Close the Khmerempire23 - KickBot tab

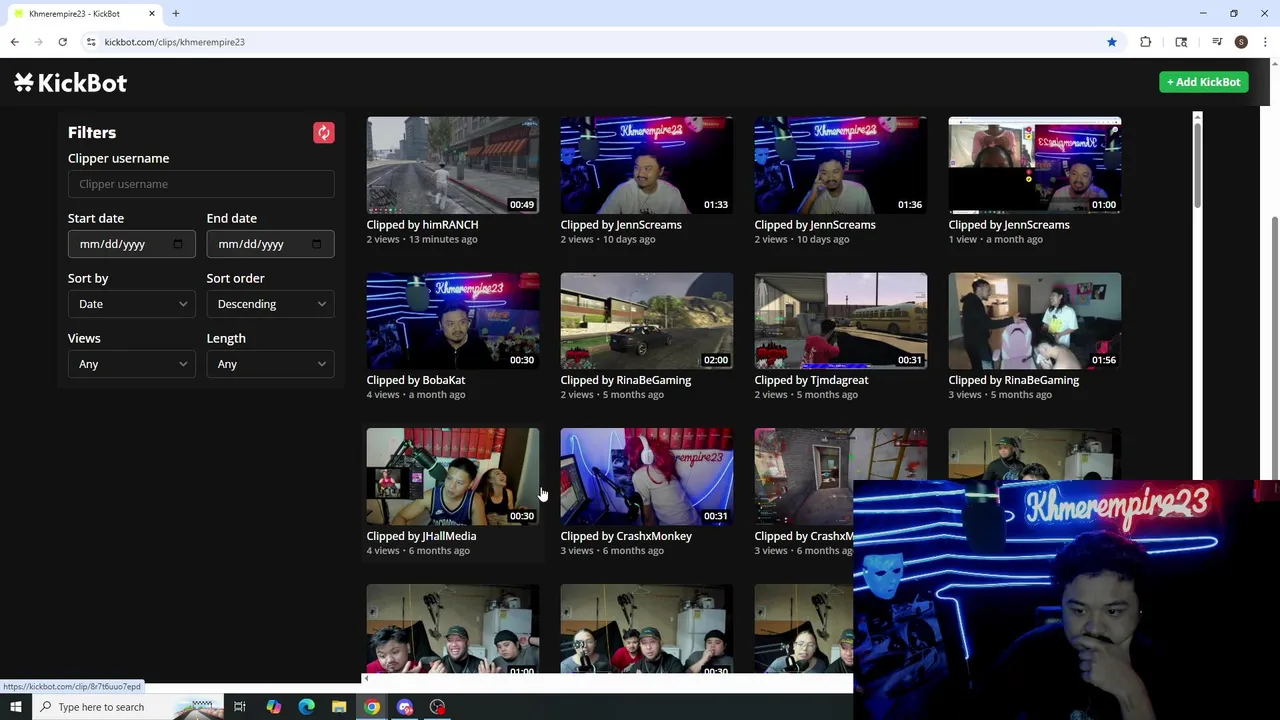pyautogui.click(x=152, y=14)
